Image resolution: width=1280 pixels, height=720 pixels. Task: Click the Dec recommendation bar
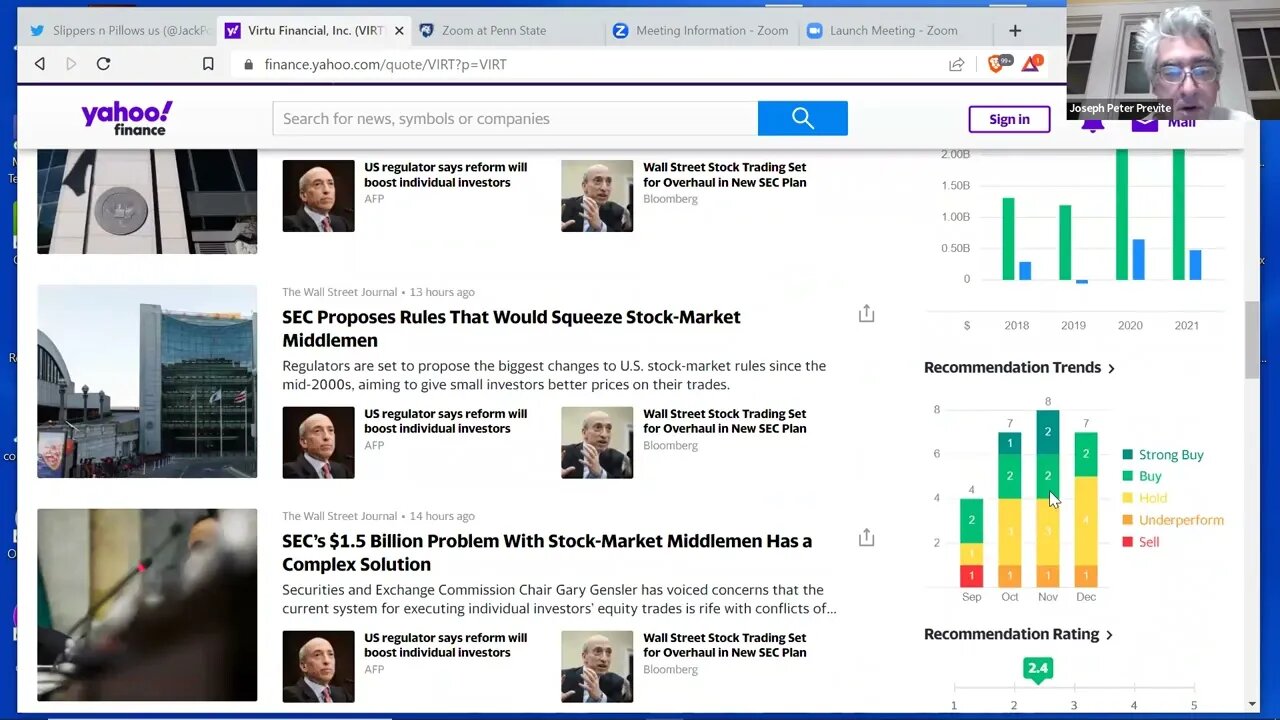pyautogui.click(x=1086, y=510)
